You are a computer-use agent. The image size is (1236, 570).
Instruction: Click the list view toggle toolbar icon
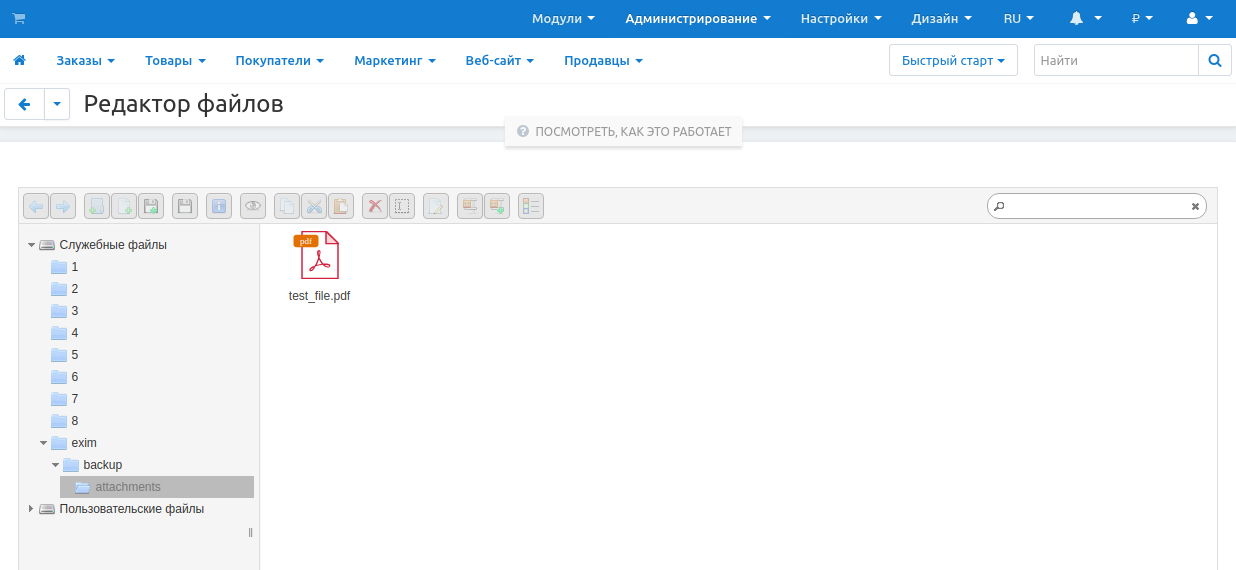click(531, 206)
